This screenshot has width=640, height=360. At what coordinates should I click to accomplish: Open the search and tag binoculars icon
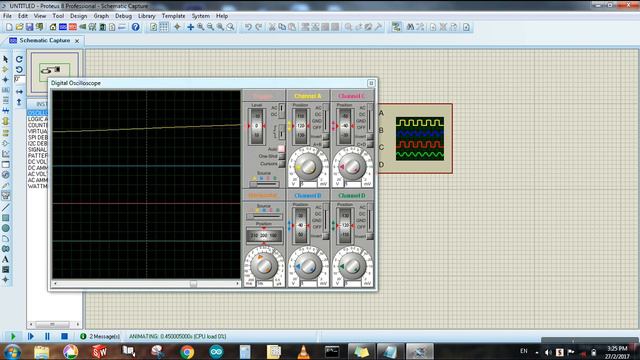[410, 27]
